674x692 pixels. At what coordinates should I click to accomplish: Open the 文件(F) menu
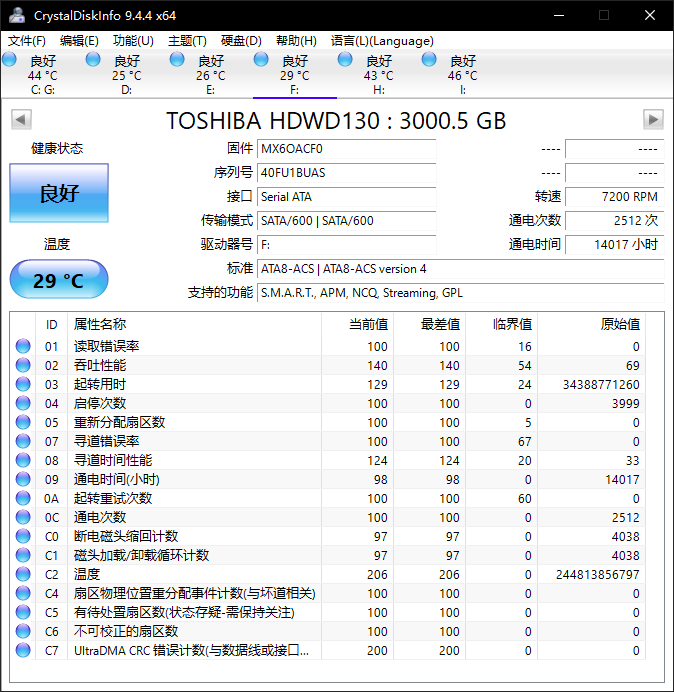point(26,41)
